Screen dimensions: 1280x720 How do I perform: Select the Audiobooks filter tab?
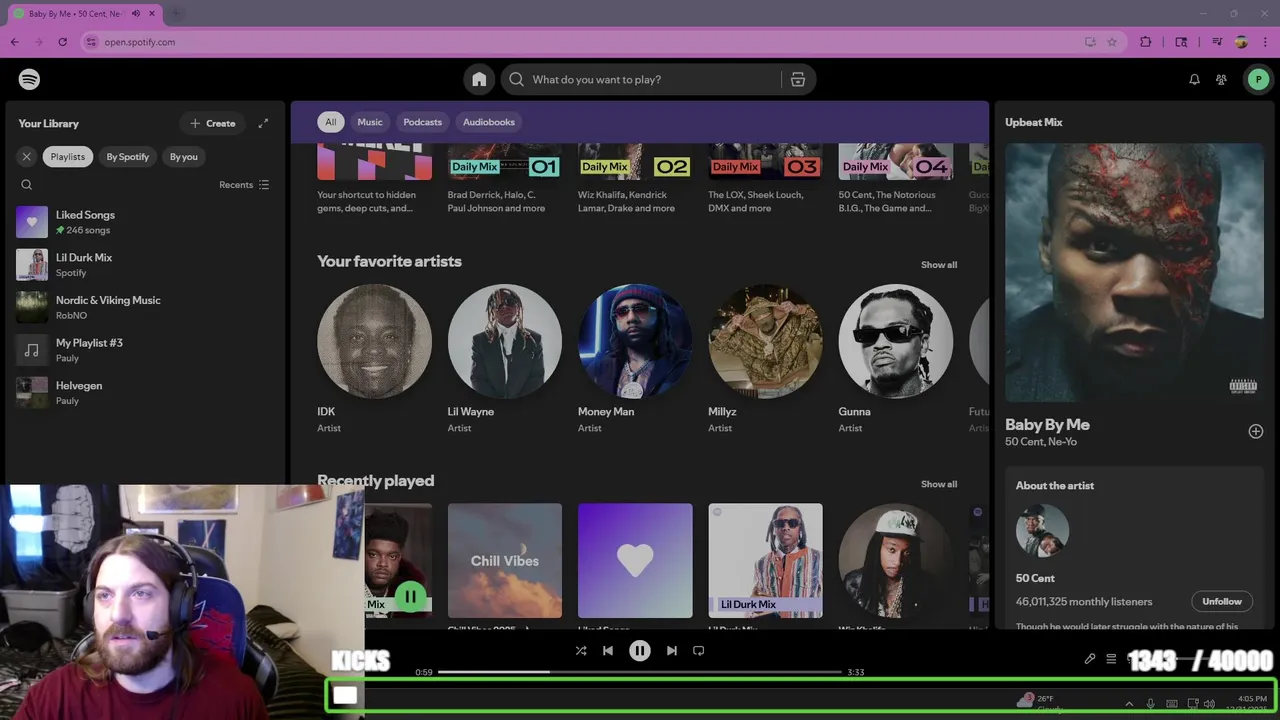[489, 122]
